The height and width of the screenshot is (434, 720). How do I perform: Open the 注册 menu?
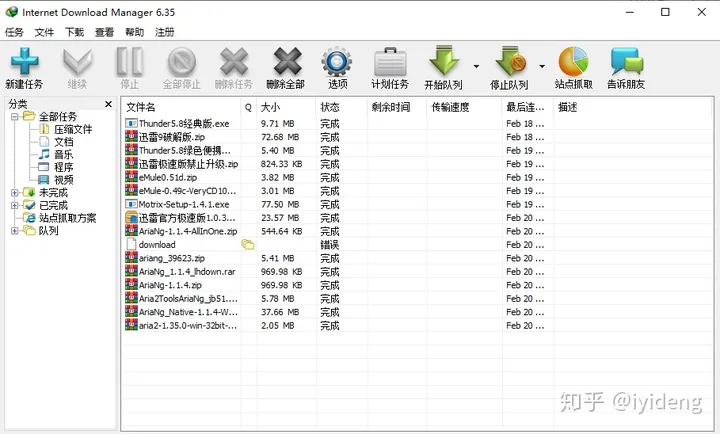(x=164, y=32)
